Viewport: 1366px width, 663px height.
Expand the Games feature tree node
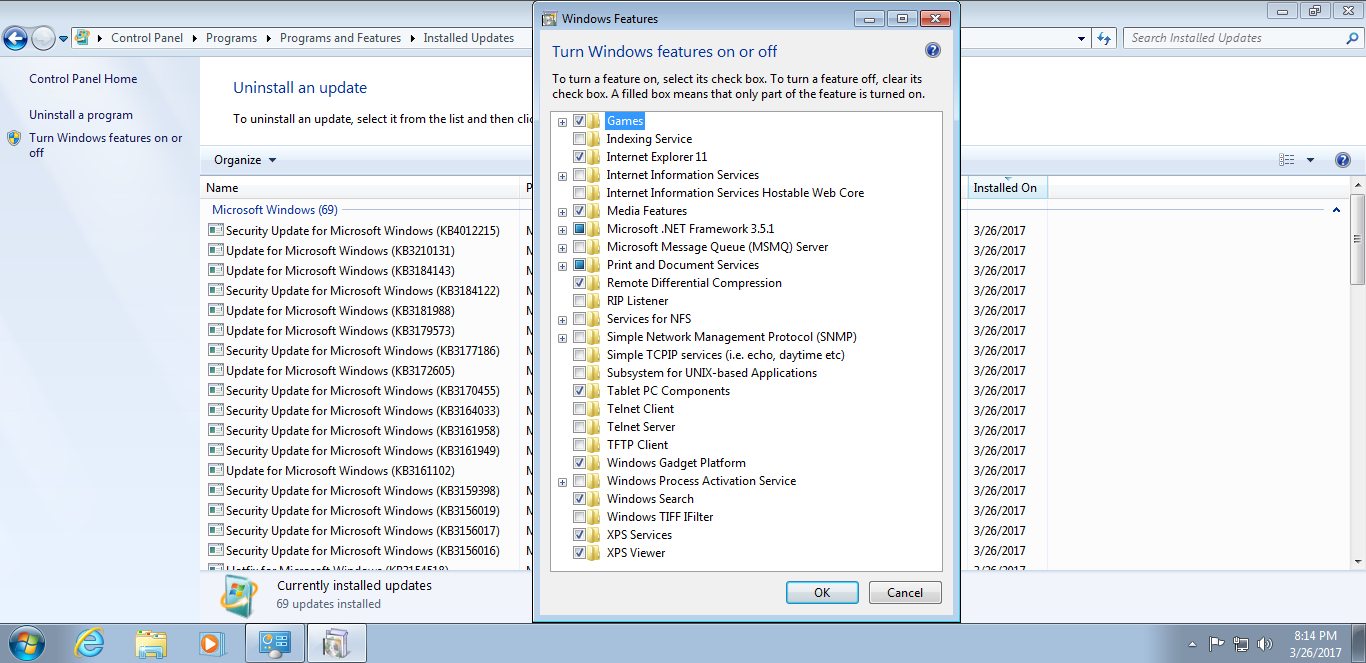coord(562,122)
